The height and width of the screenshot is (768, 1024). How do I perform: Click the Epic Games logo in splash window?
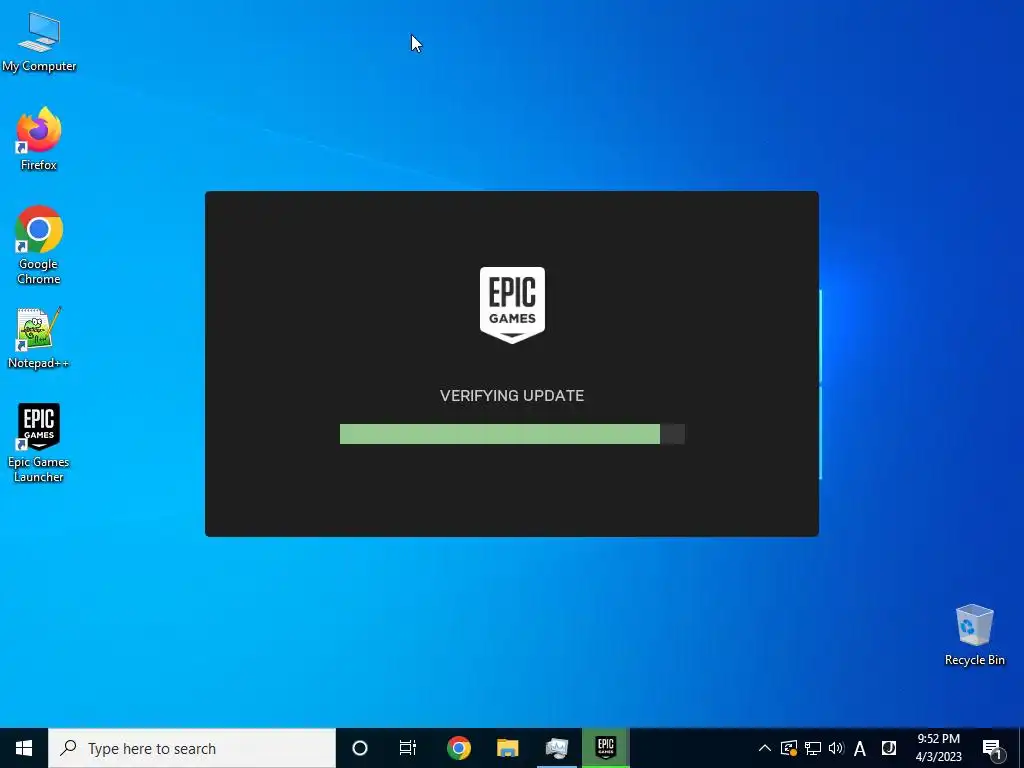[x=512, y=304]
